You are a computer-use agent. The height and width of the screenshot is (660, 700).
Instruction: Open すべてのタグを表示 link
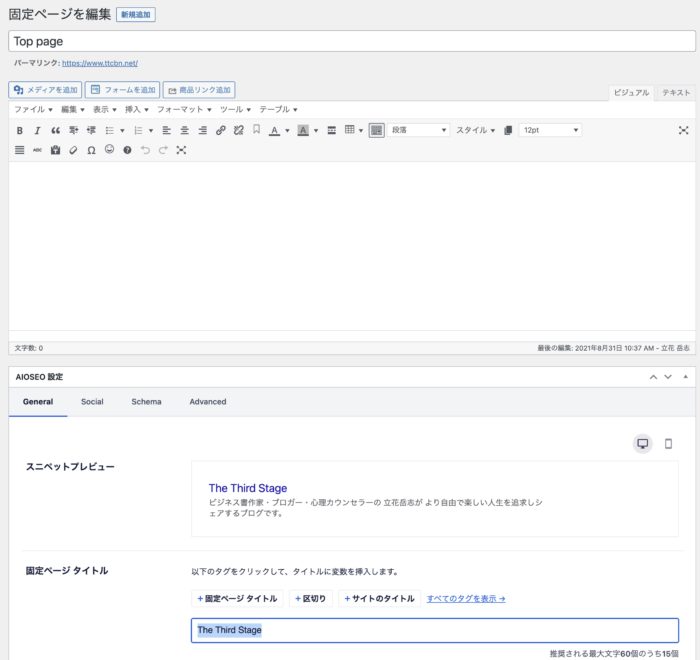click(x=466, y=599)
